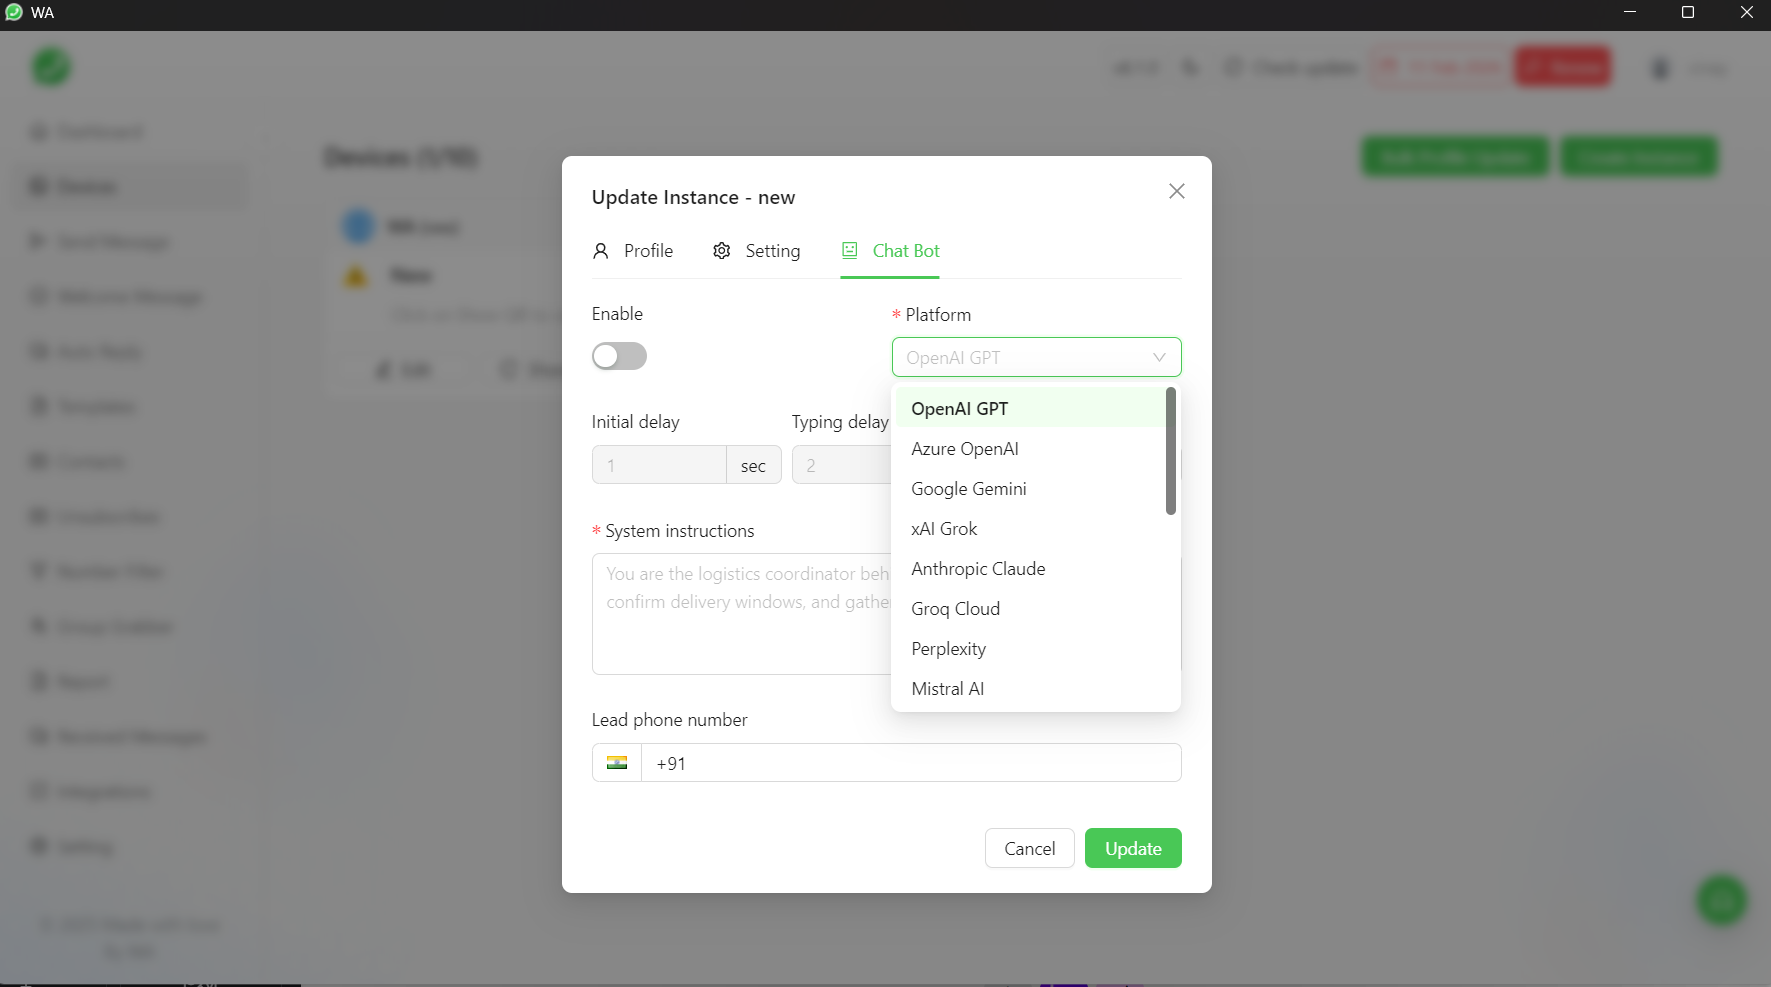The width and height of the screenshot is (1771, 987).
Task: Click the green floating chat bubble icon
Action: click(1721, 900)
